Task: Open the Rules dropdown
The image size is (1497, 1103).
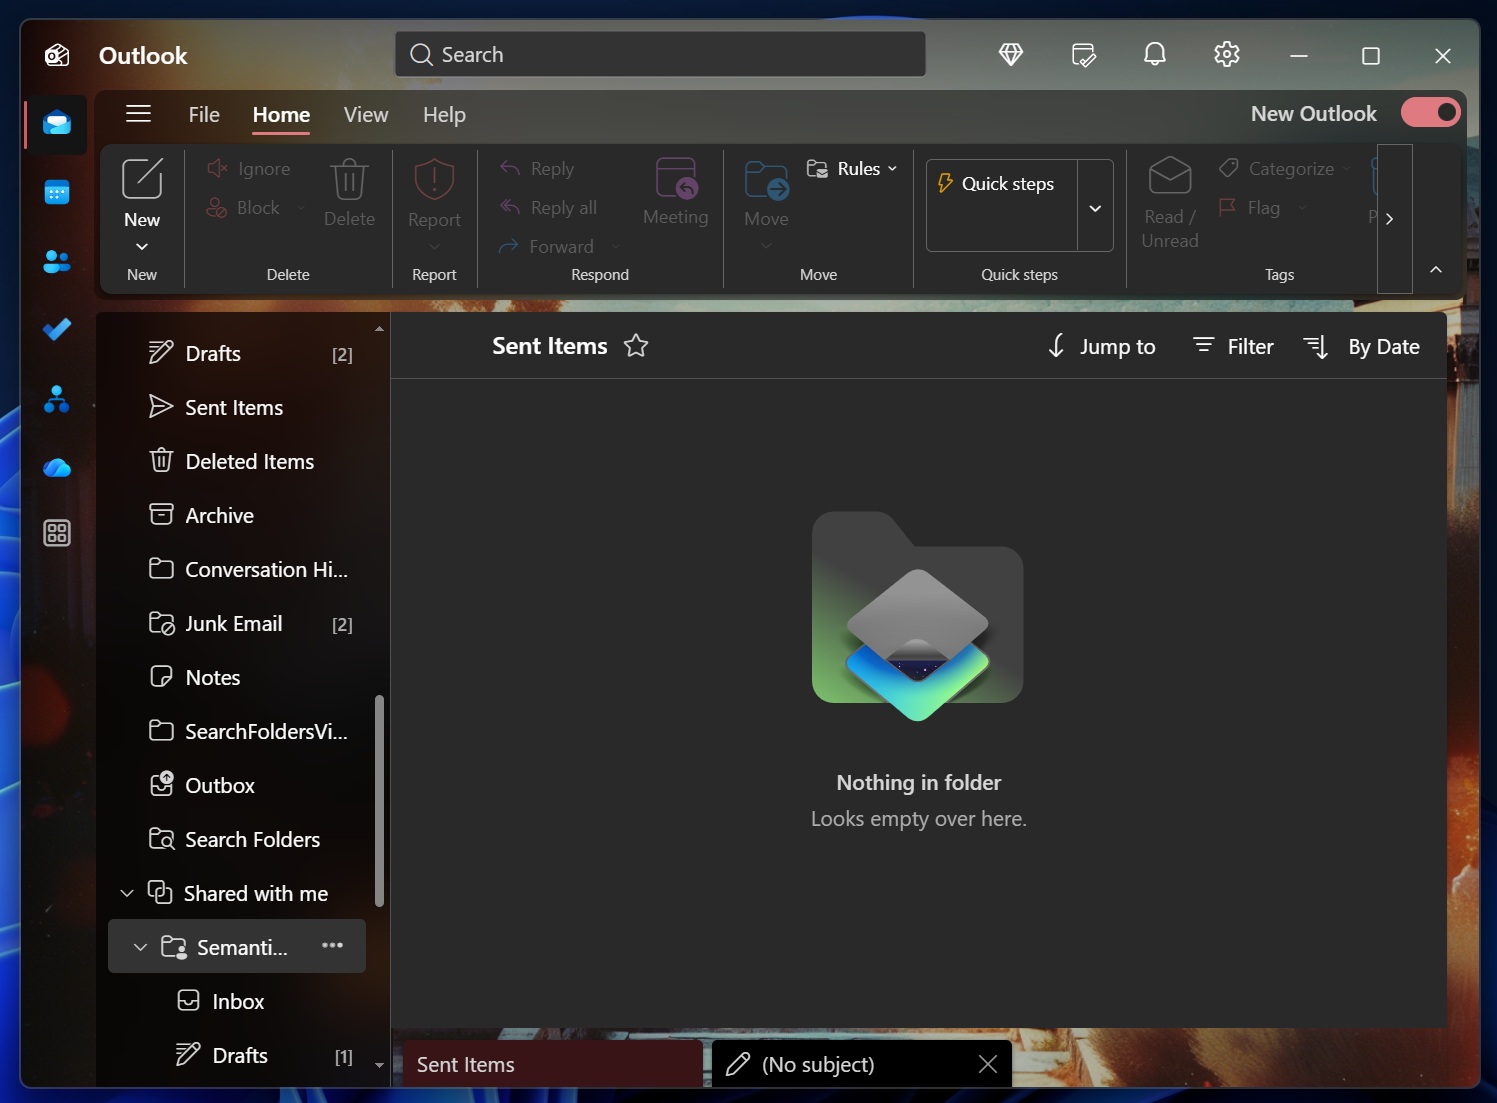Action: [x=853, y=169]
